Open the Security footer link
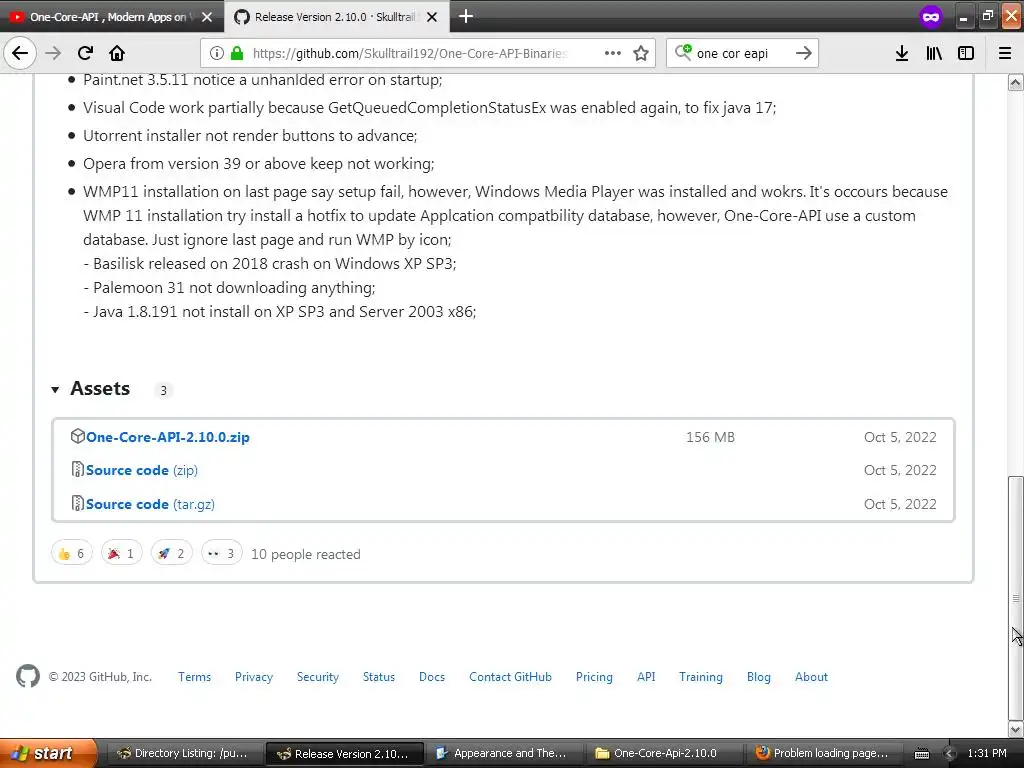1024x768 pixels. pyautogui.click(x=318, y=677)
